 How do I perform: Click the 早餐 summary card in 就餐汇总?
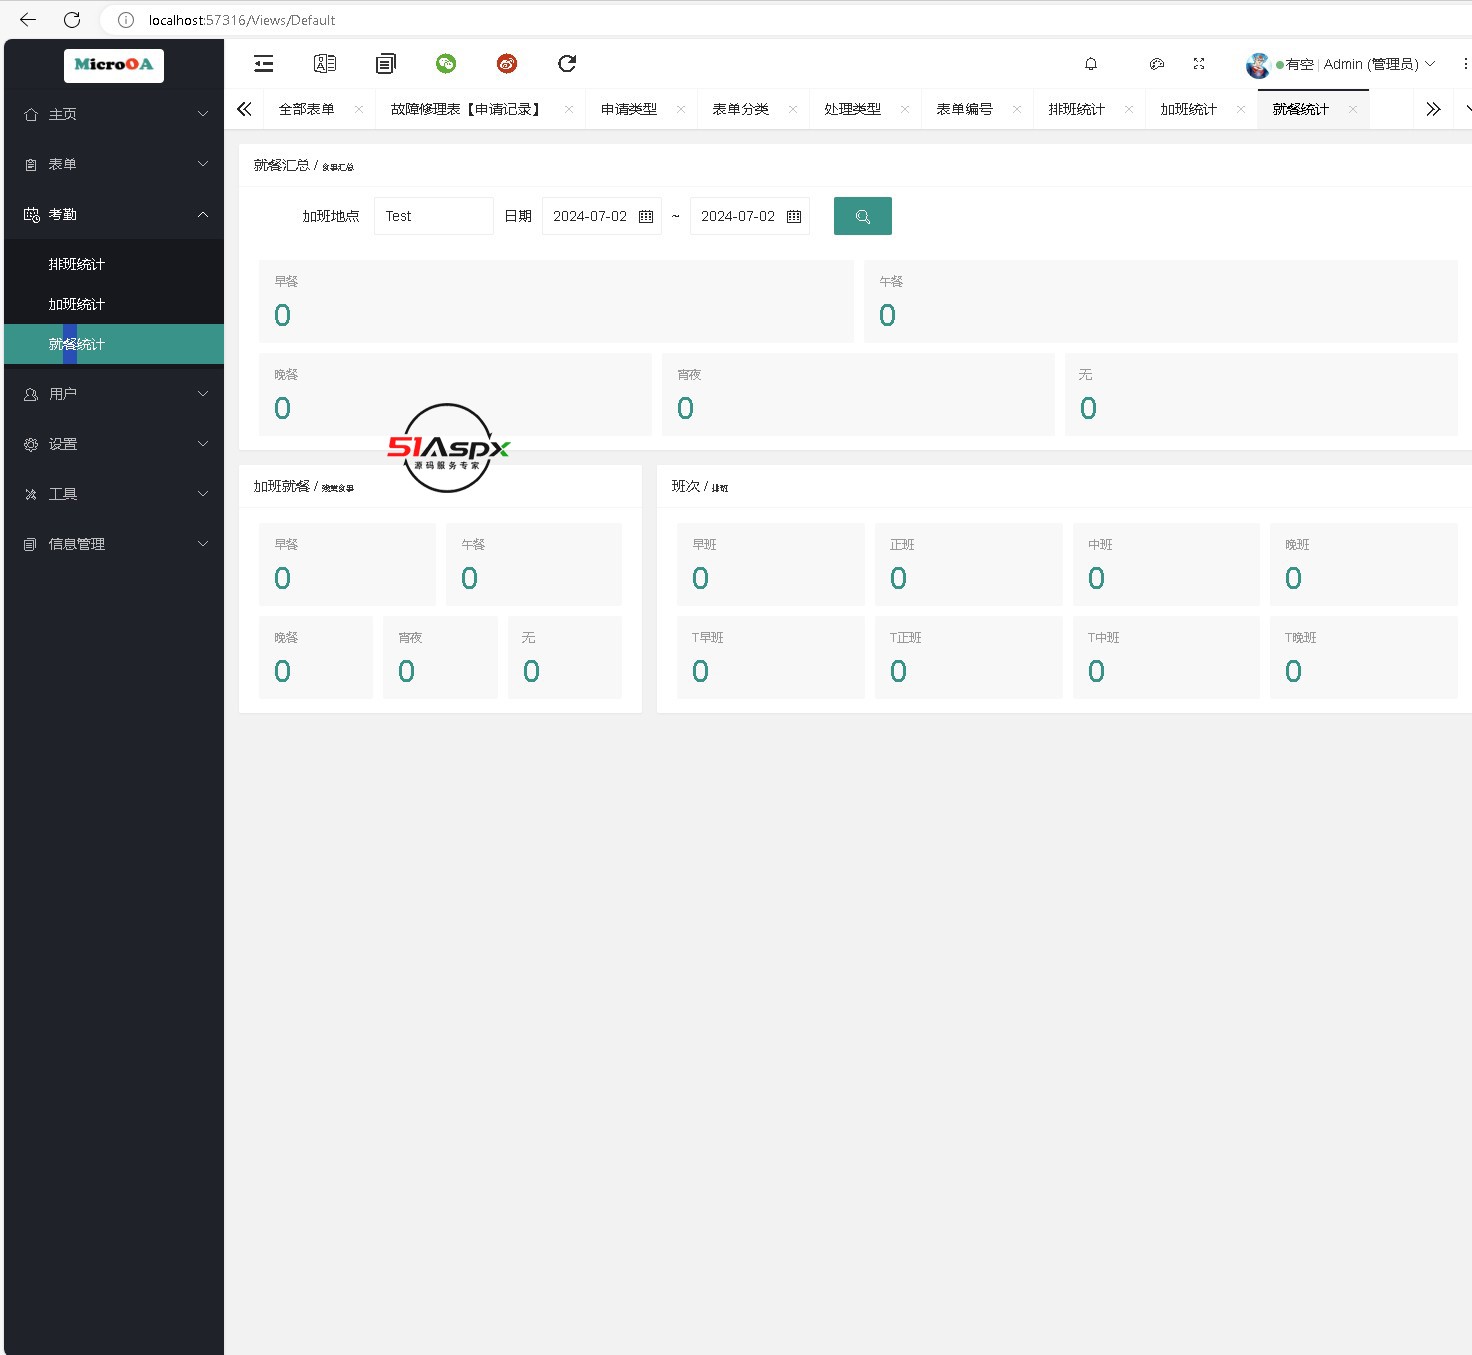click(556, 301)
